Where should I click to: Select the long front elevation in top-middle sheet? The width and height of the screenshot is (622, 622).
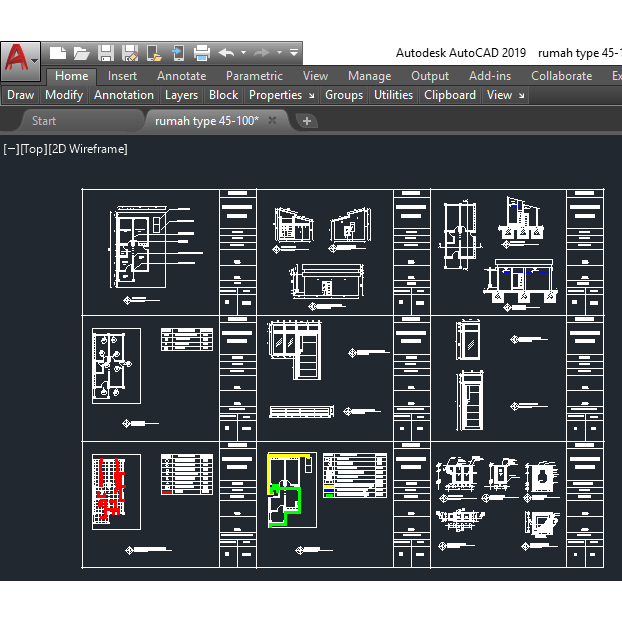[x=327, y=280]
